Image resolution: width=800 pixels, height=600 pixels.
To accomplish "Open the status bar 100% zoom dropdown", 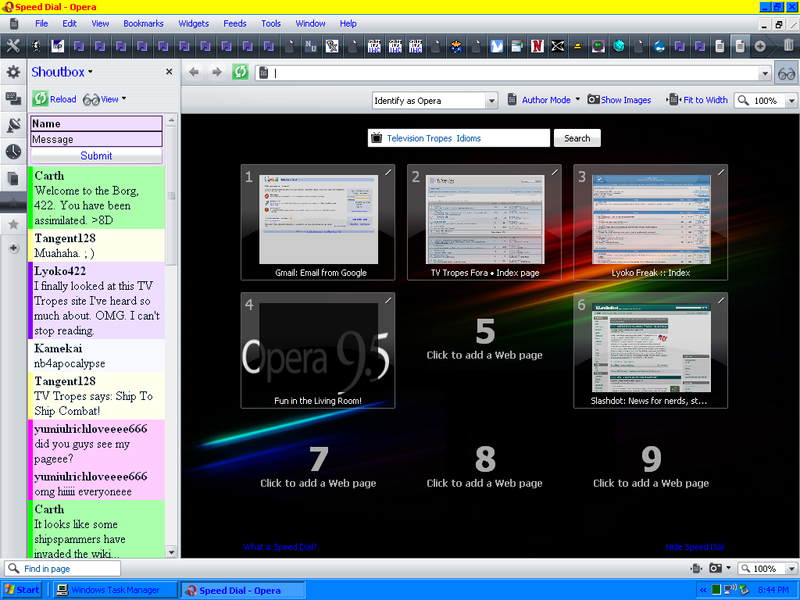I will point(791,568).
